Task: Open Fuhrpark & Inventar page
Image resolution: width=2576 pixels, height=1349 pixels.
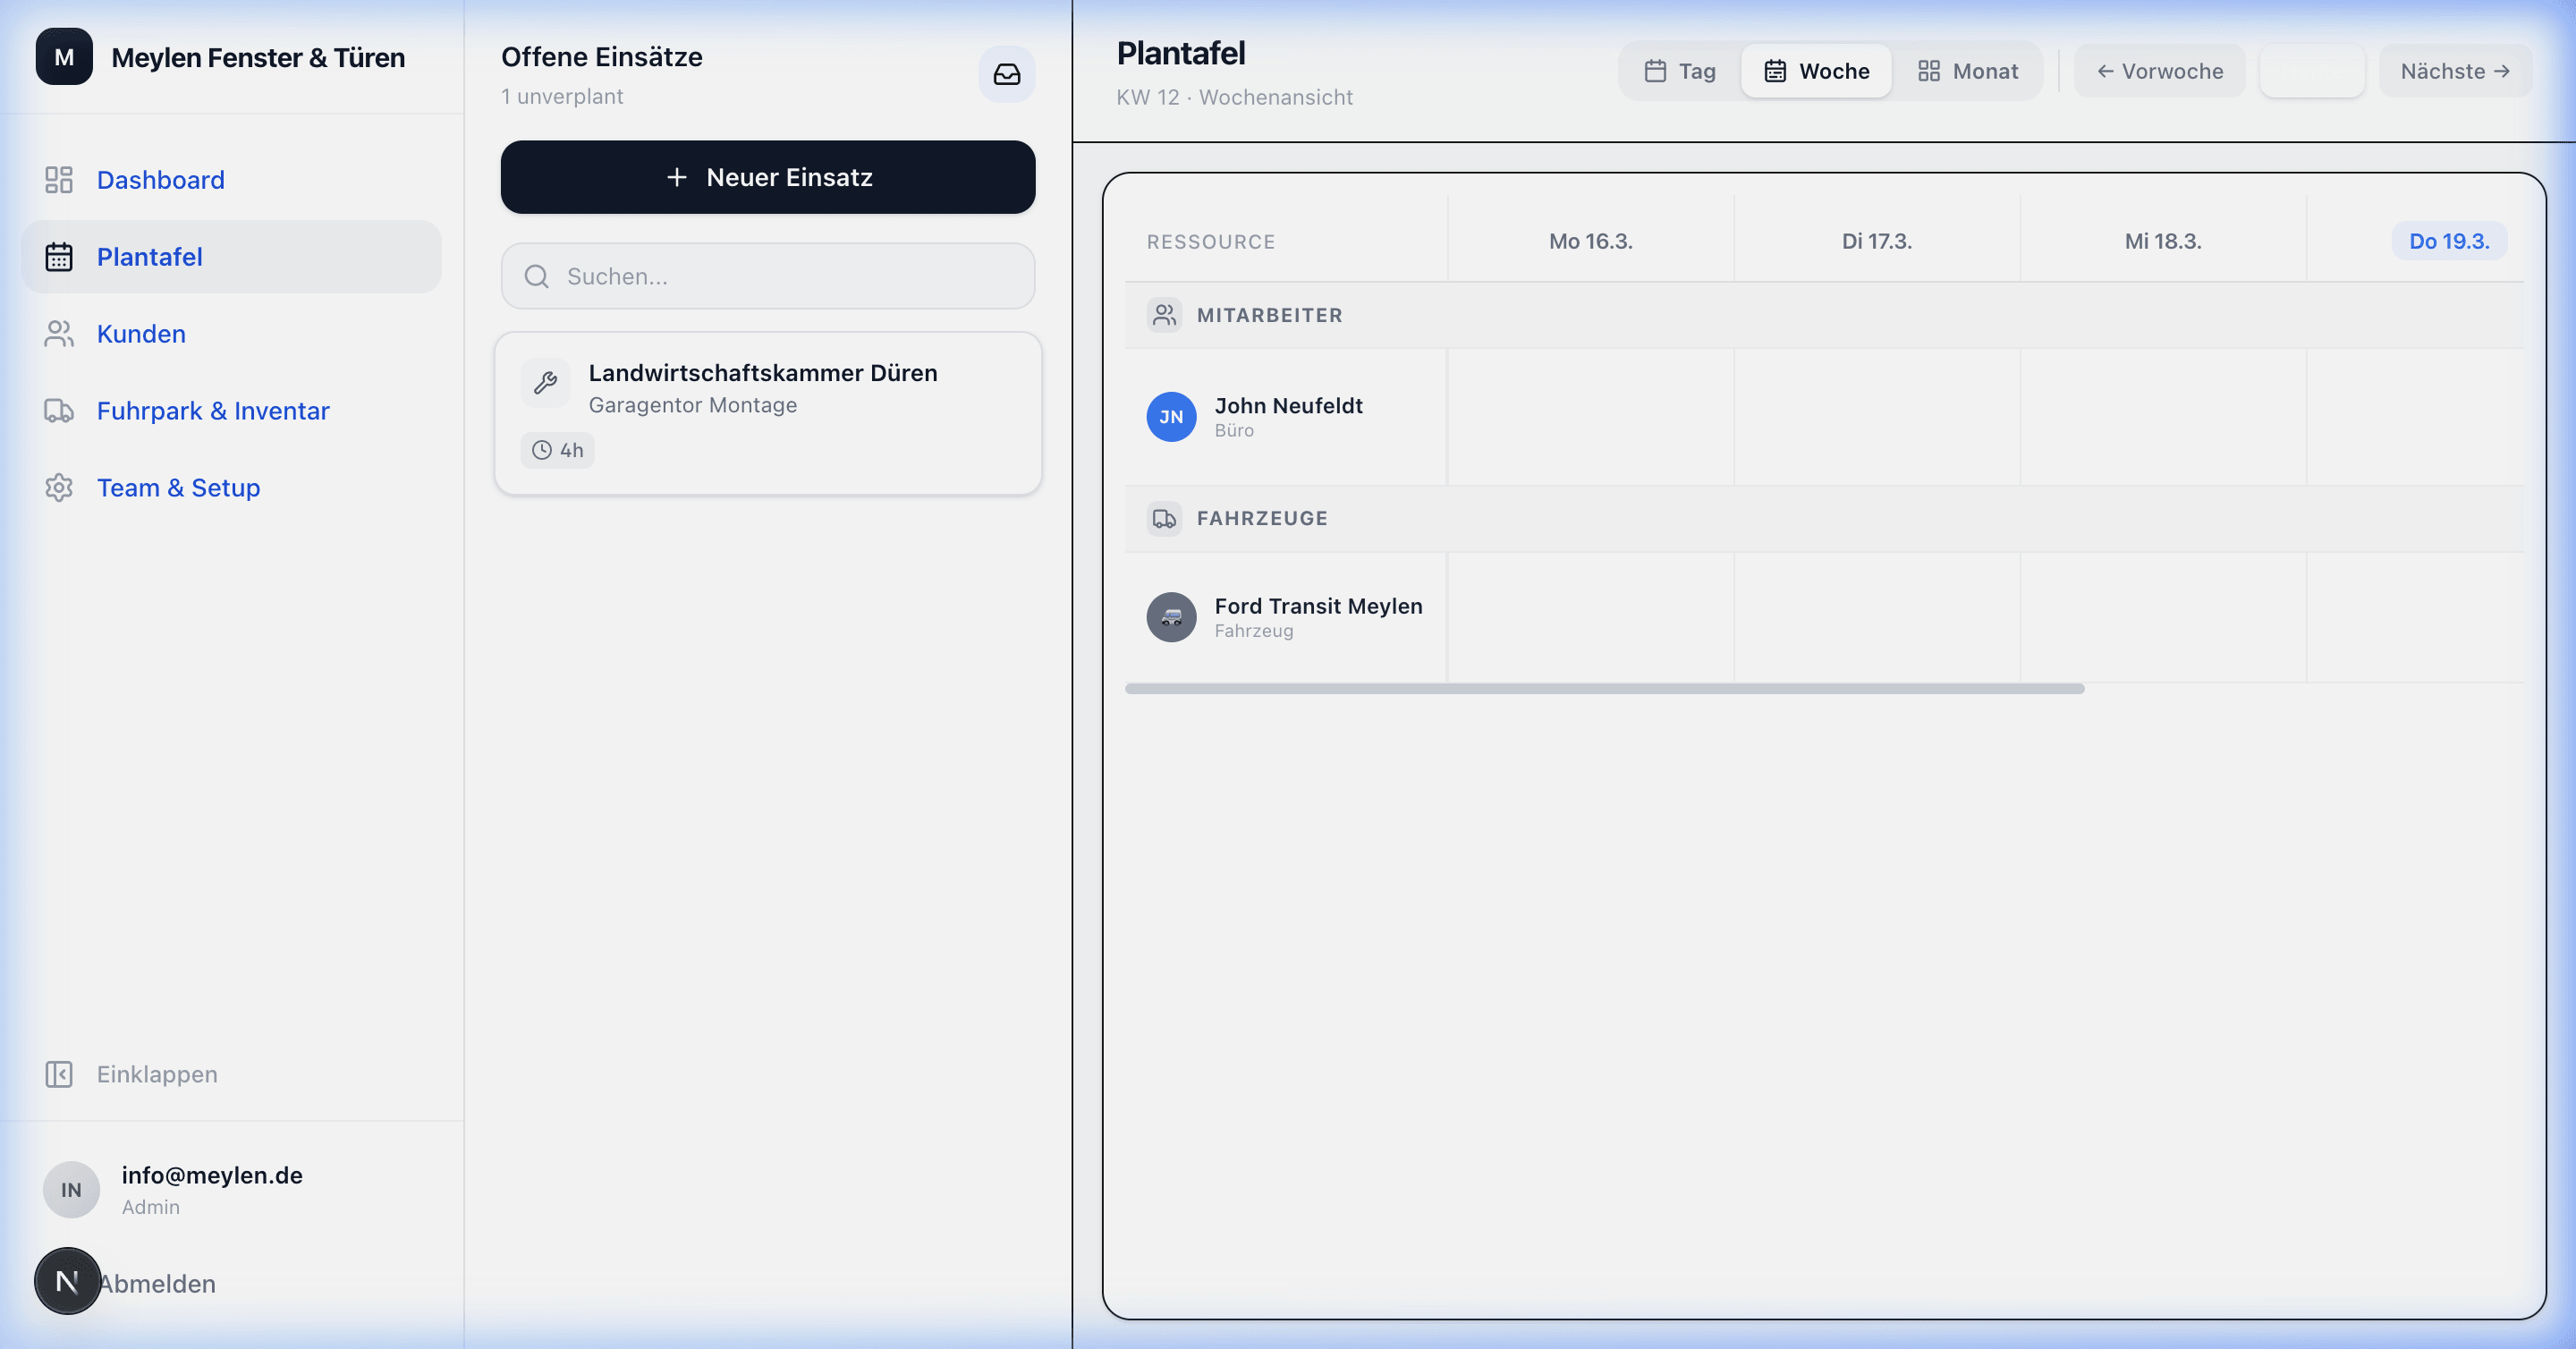Action: [x=212, y=411]
